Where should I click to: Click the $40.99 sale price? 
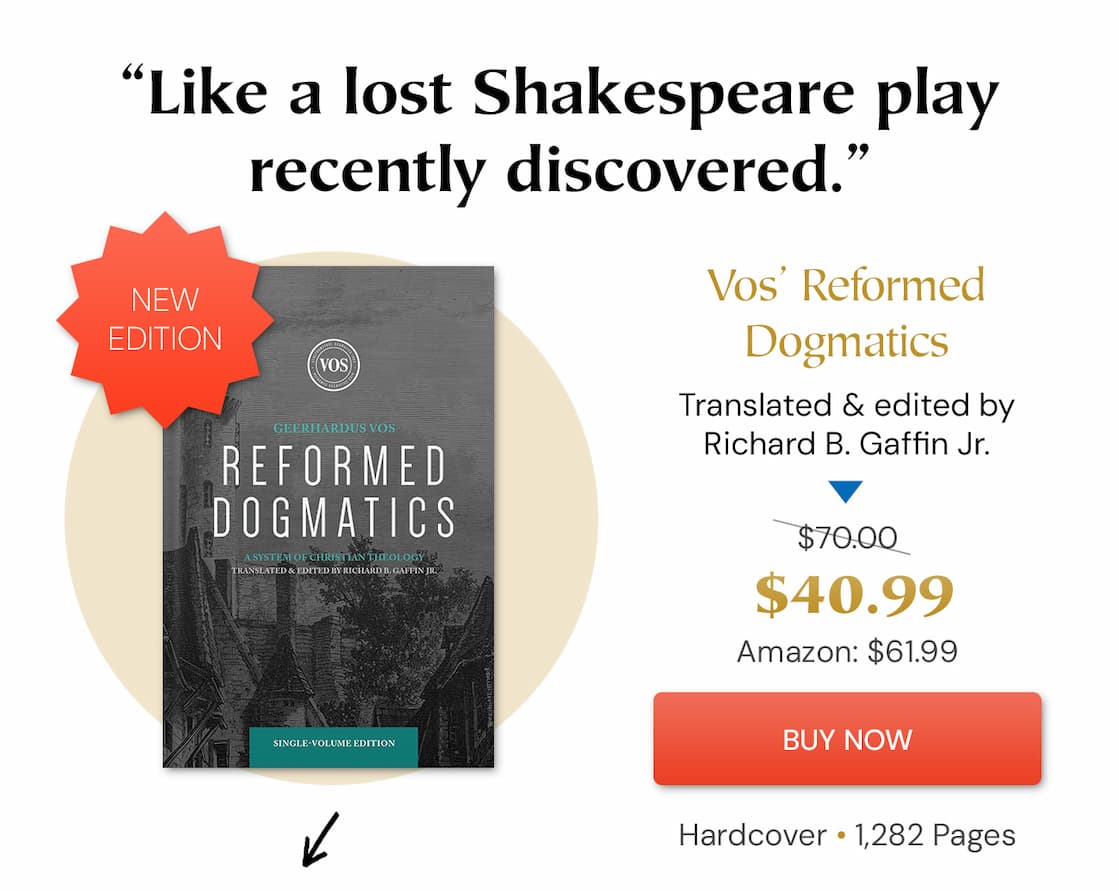pyautogui.click(x=854, y=595)
